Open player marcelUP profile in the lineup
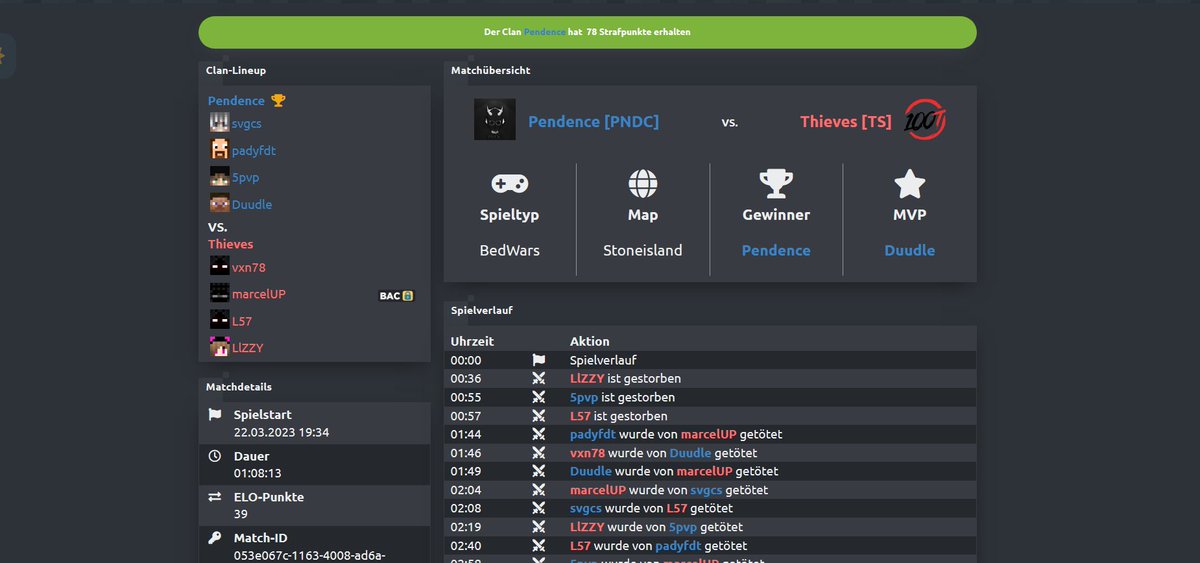1200x563 pixels. coord(259,294)
